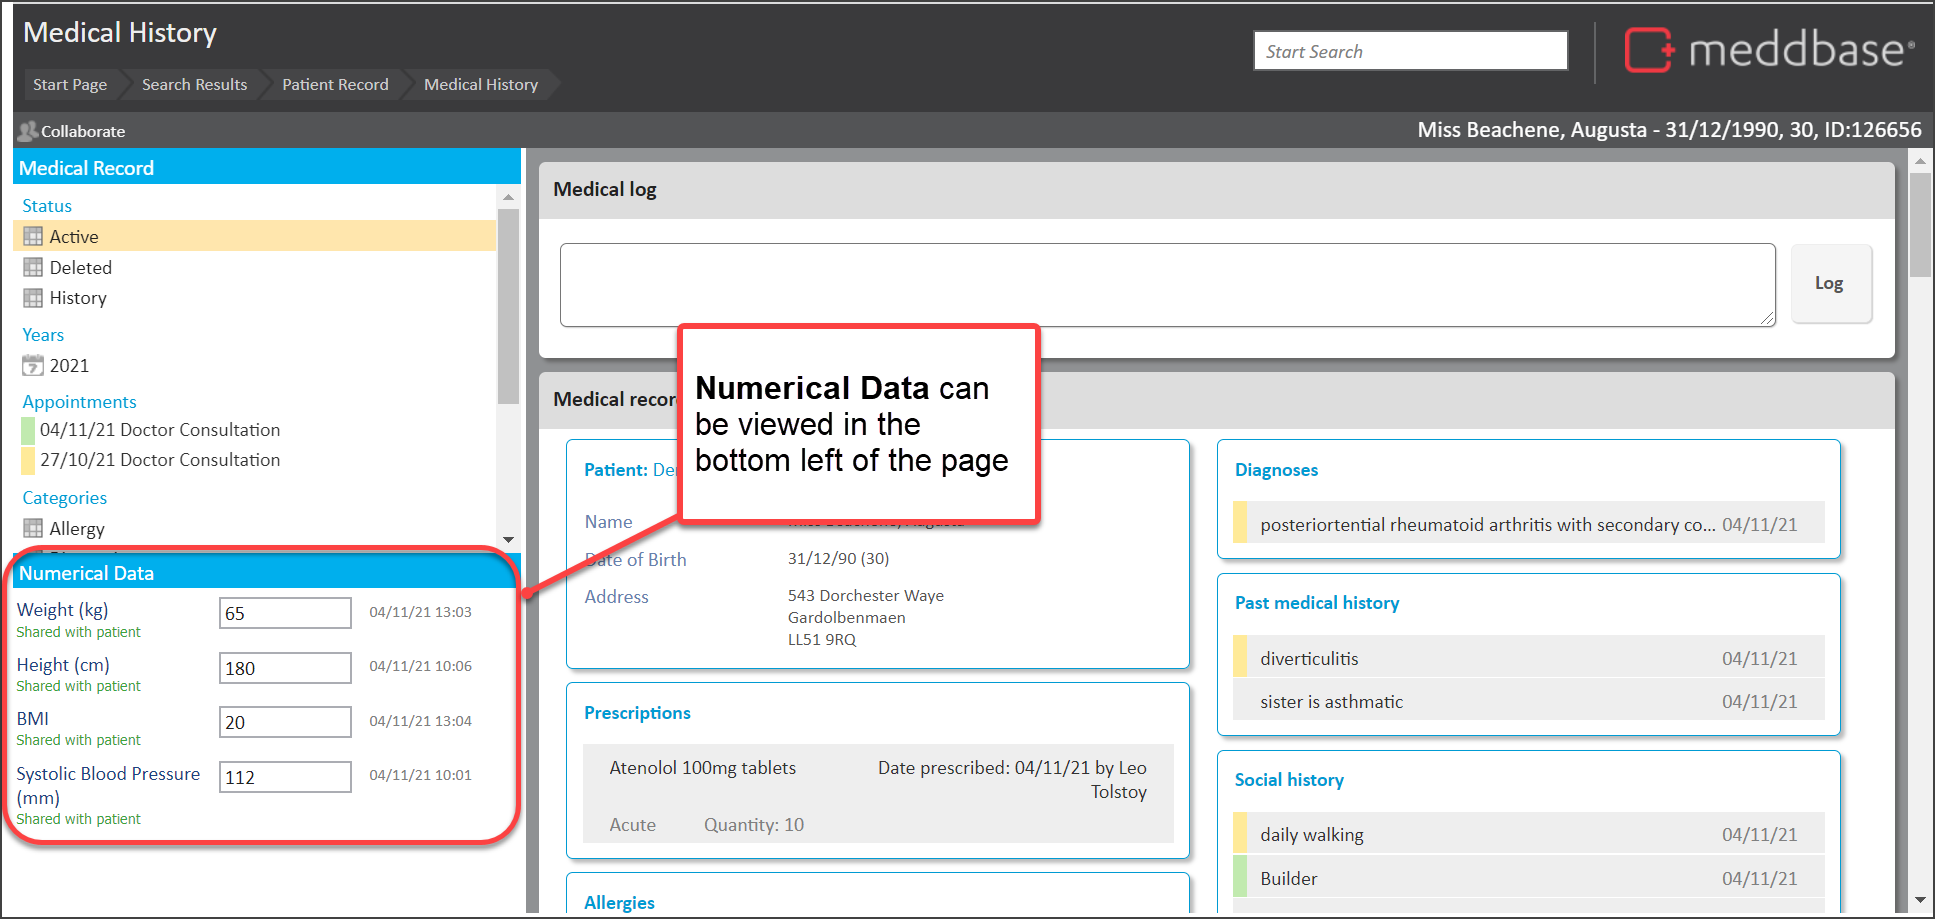Click the Medical log text area

pyautogui.click(x=1166, y=285)
